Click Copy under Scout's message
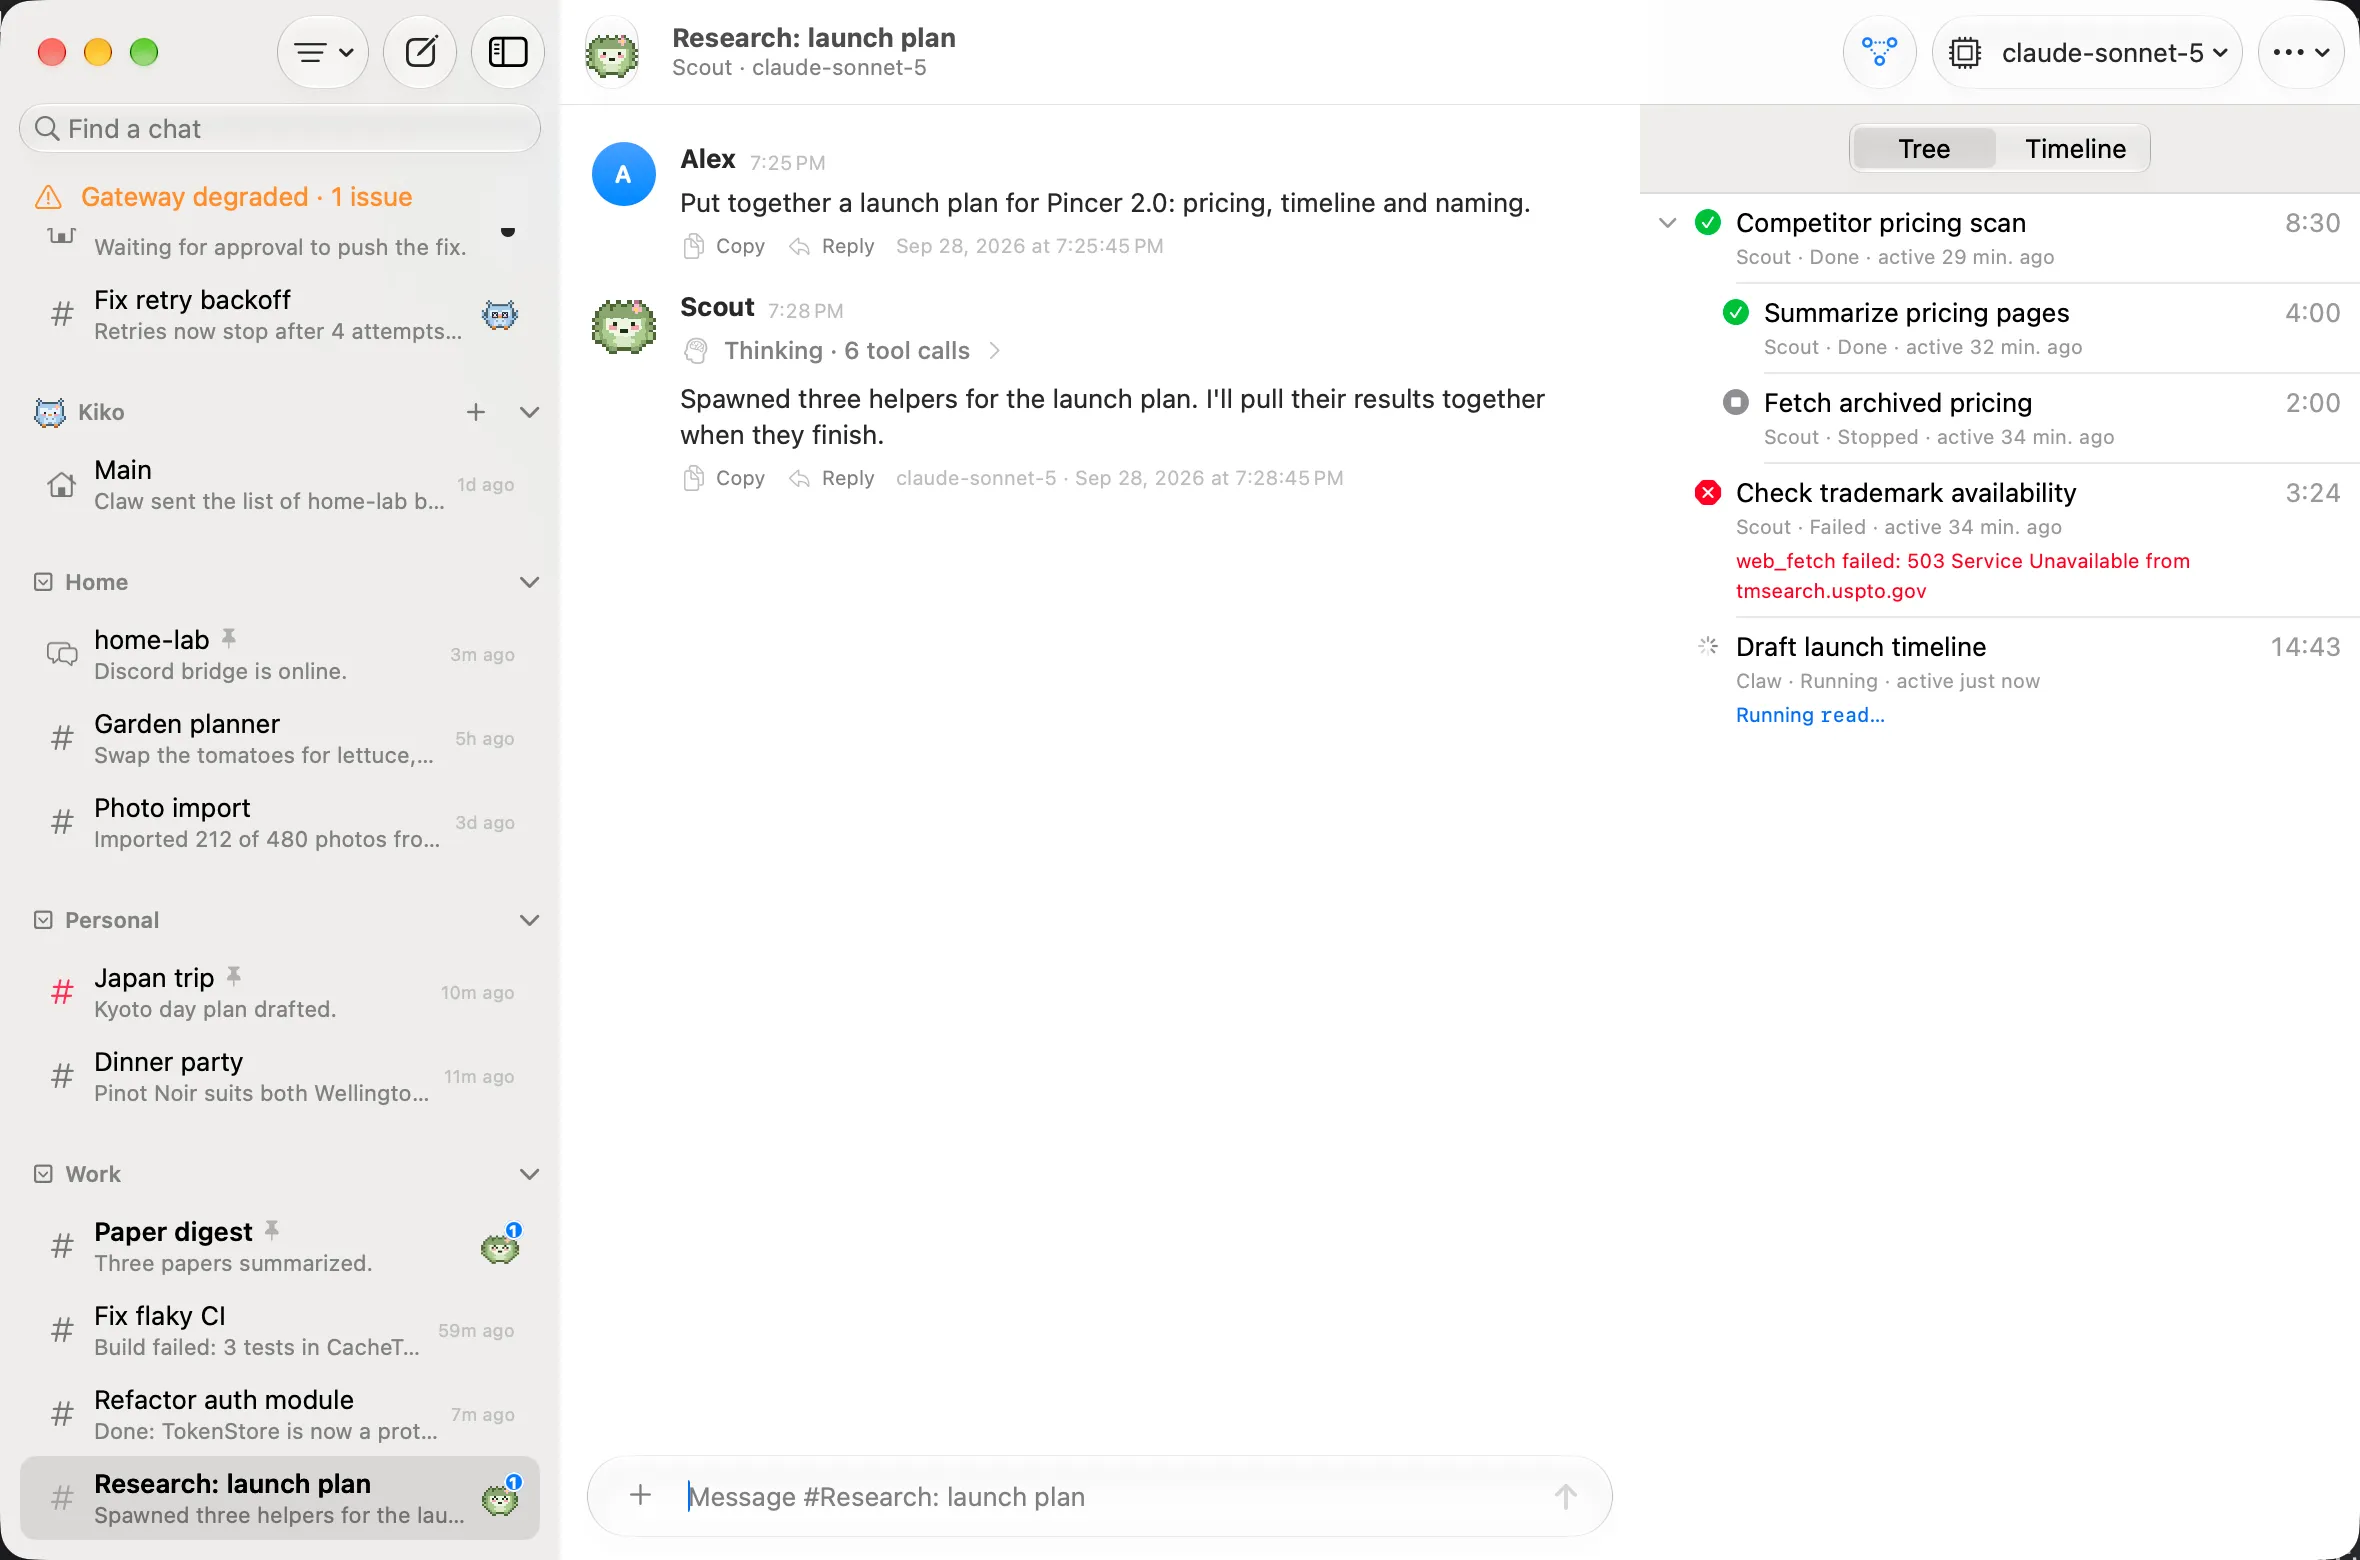 click(x=724, y=478)
